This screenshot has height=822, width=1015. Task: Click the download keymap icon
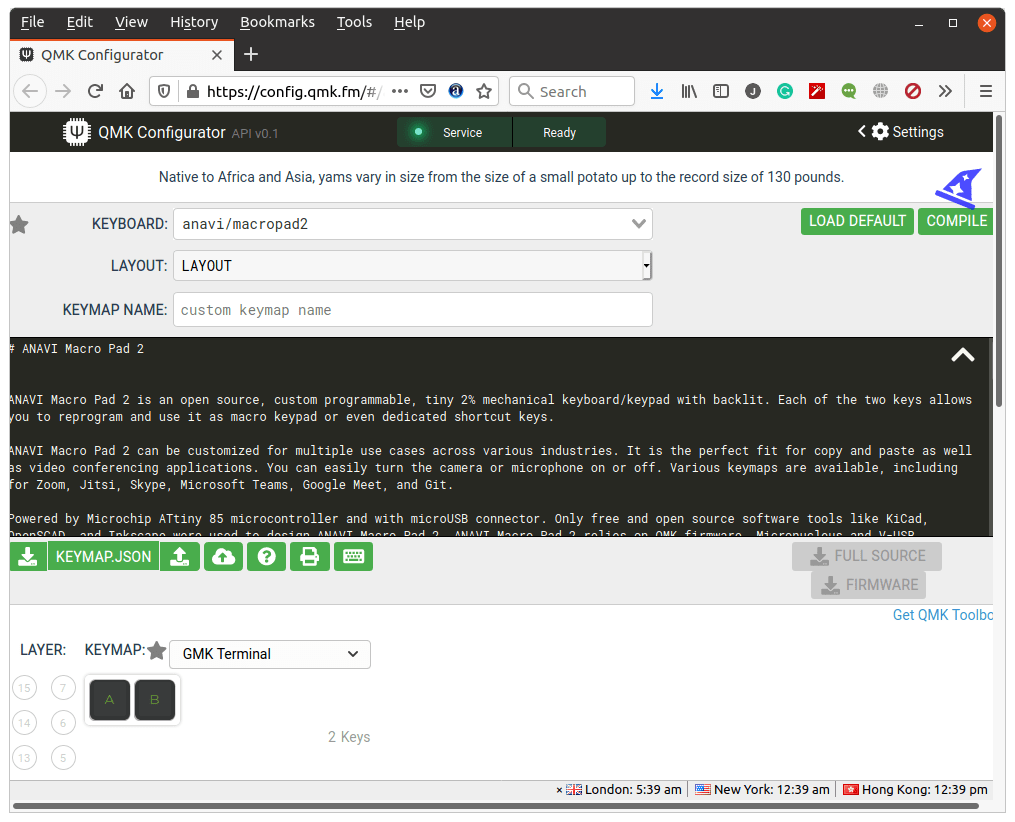[28, 557]
